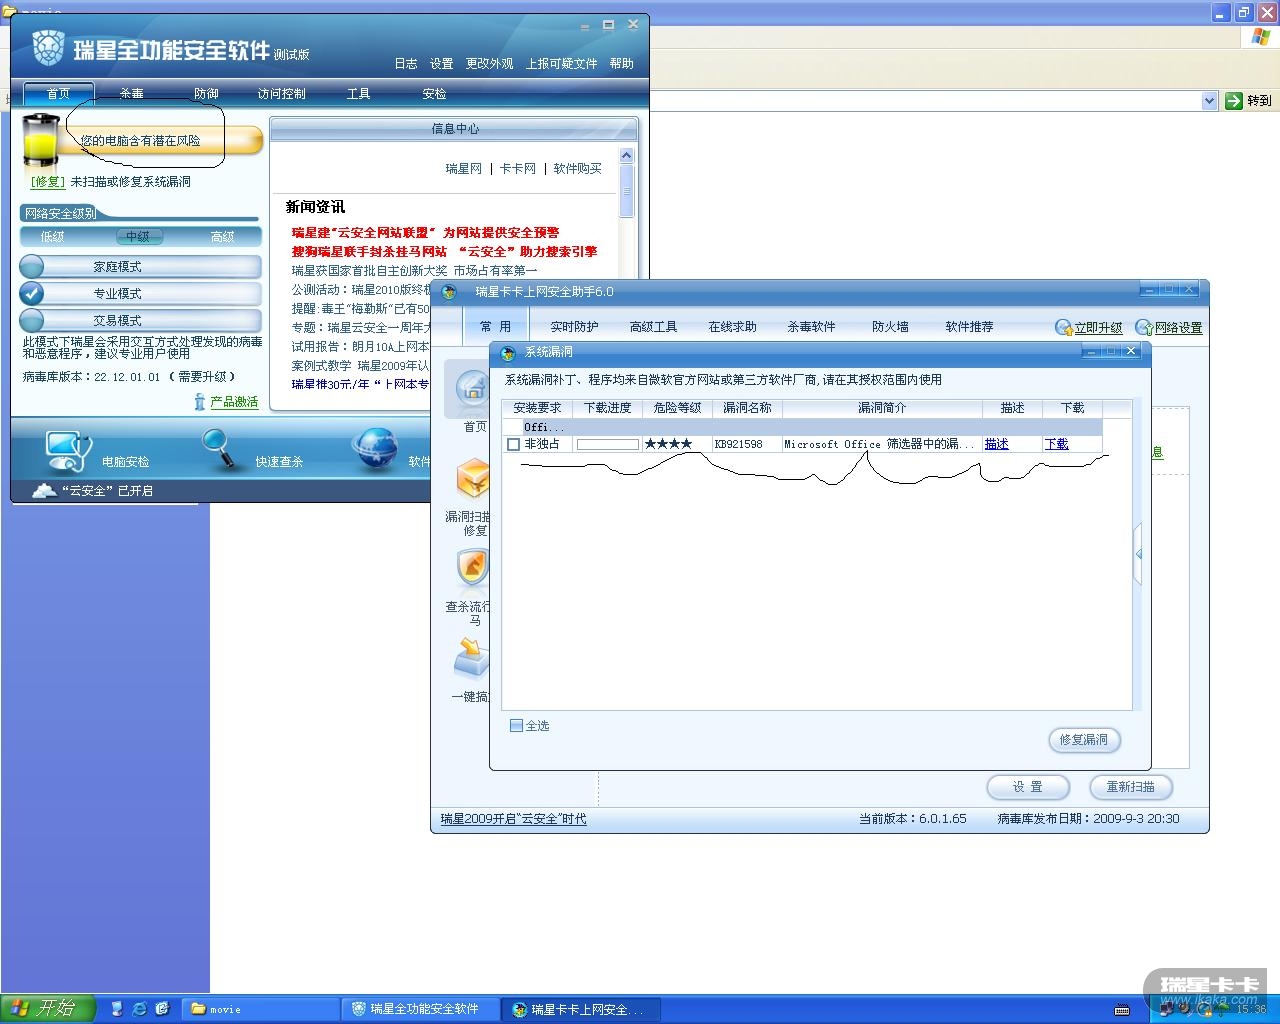Click 上报可疑文件 in Rising header
This screenshot has width=1280, height=1024.
click(x=562, y=64)
